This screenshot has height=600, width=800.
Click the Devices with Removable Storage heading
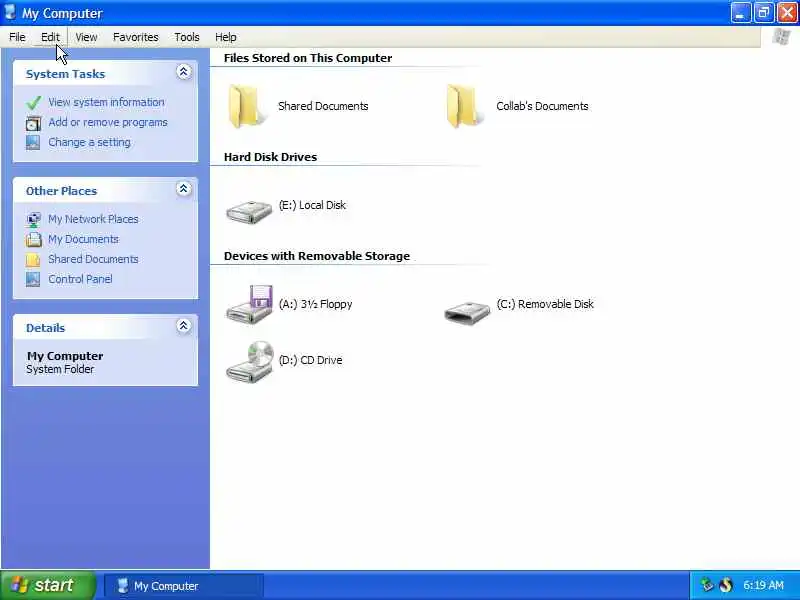pos(317,256)
